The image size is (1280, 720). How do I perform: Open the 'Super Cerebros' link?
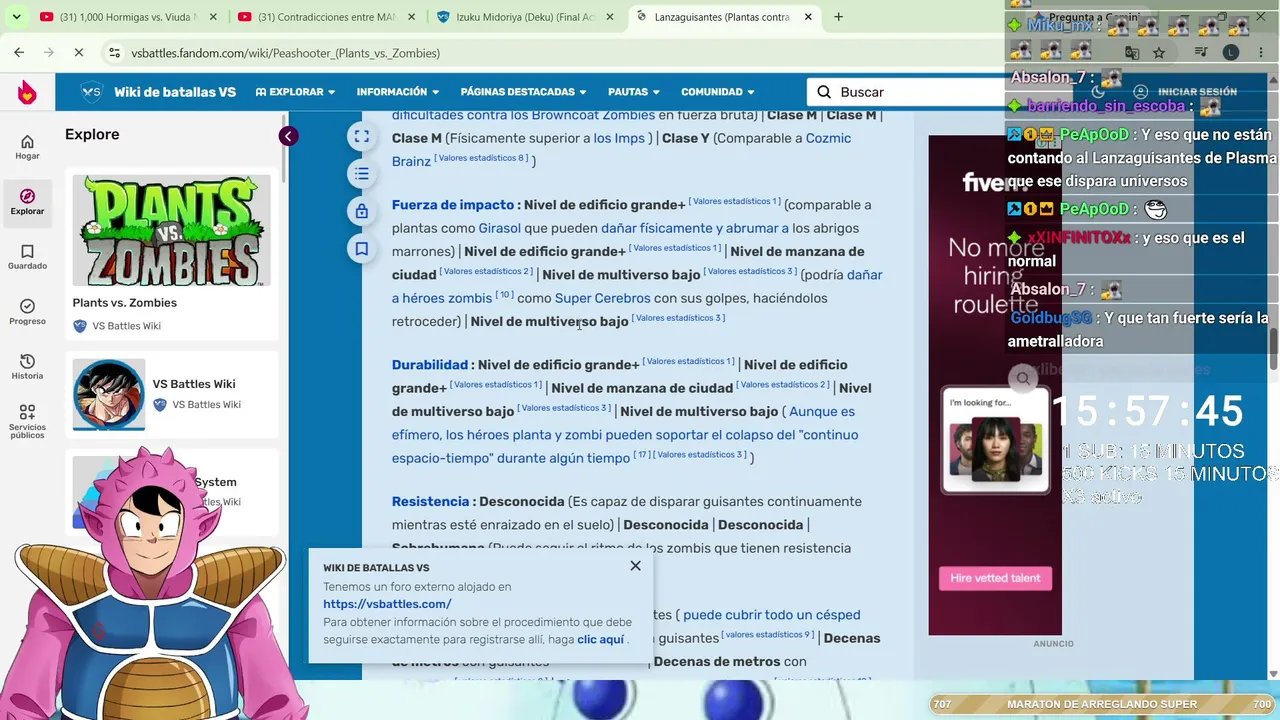(602, 298)
